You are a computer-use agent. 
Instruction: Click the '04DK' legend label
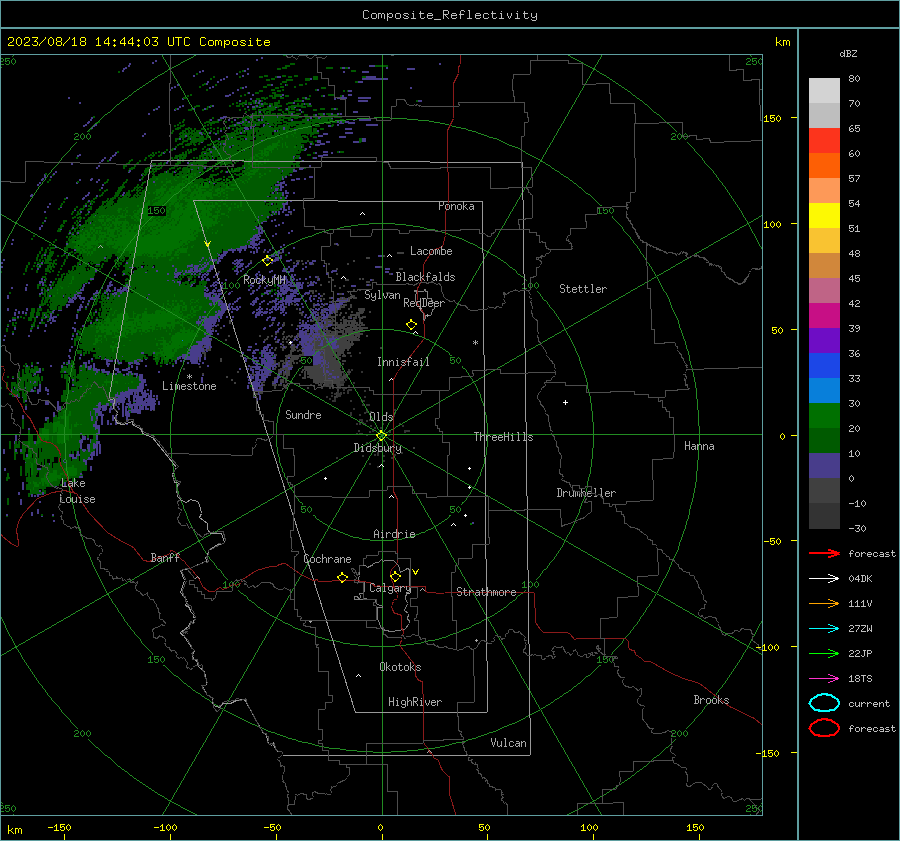[860, 579]
